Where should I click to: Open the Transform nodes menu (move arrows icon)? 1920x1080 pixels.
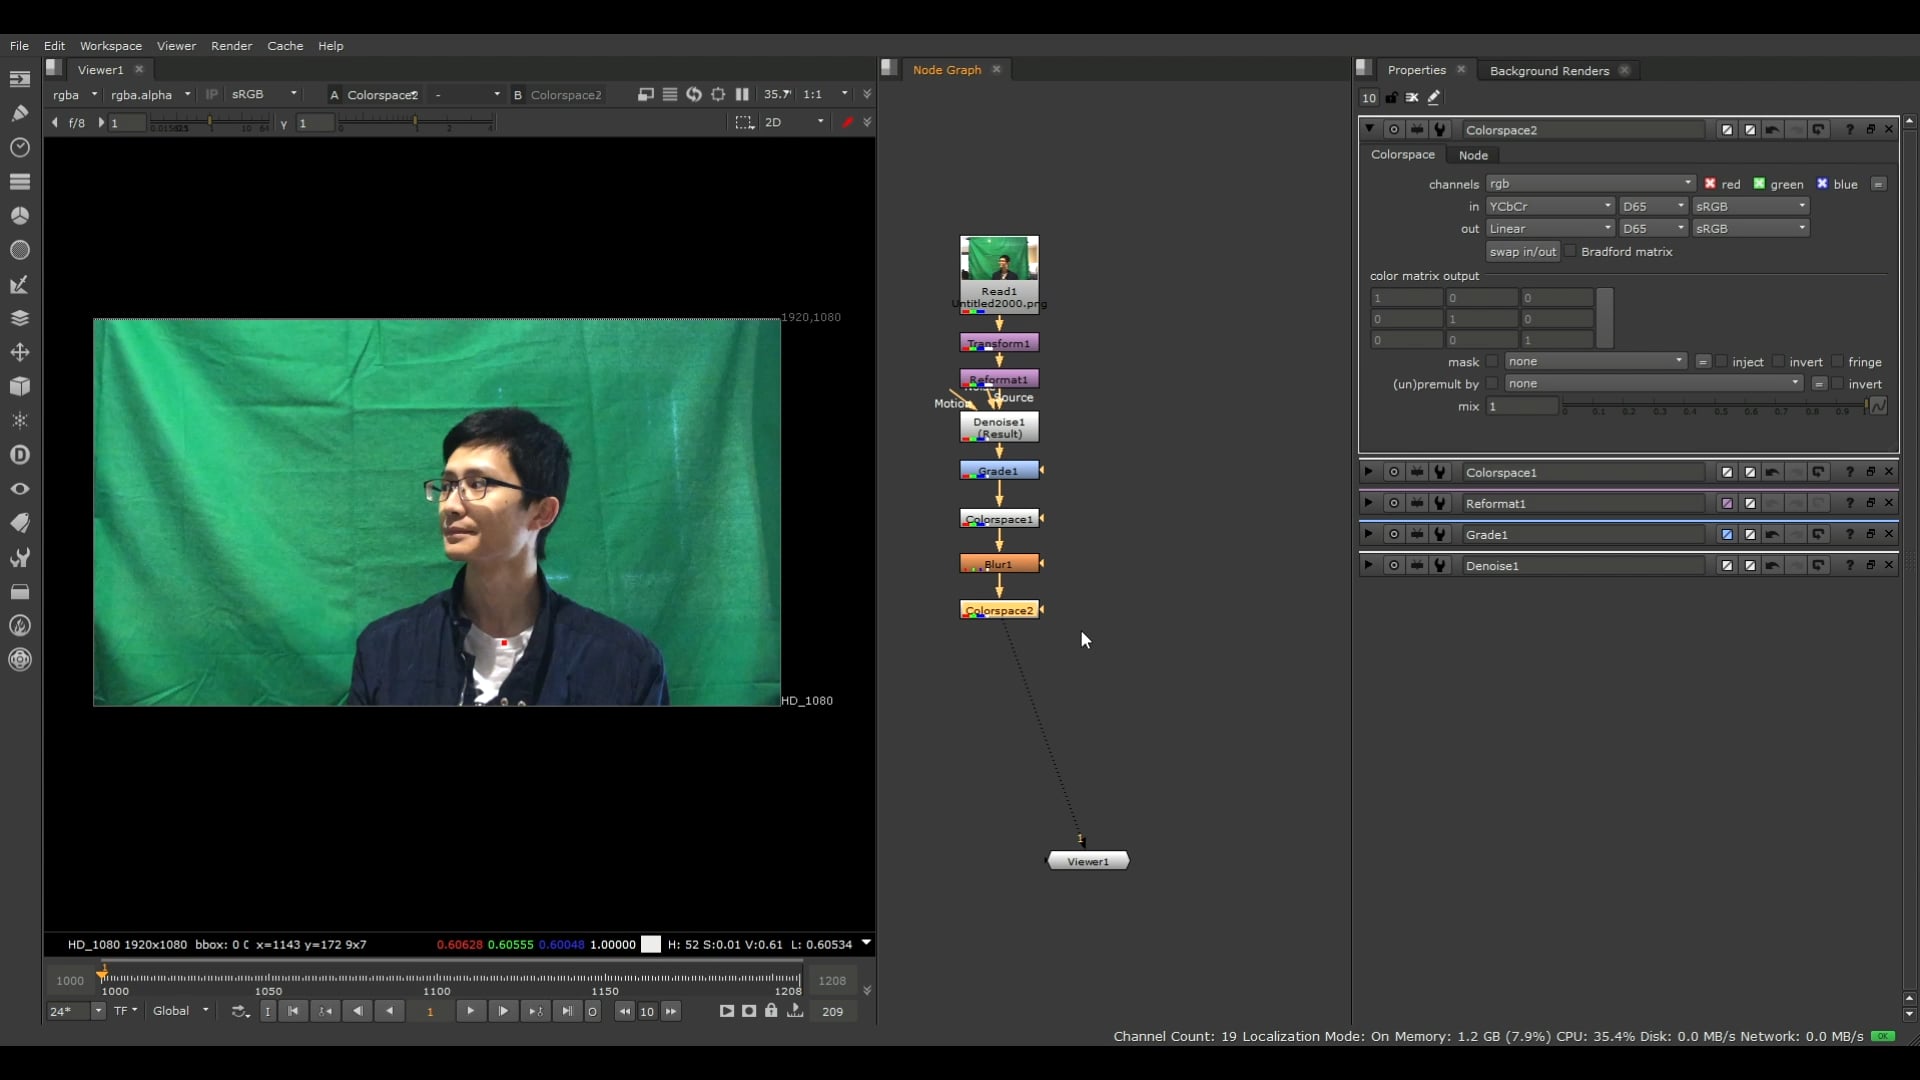(x=20, y=352)
